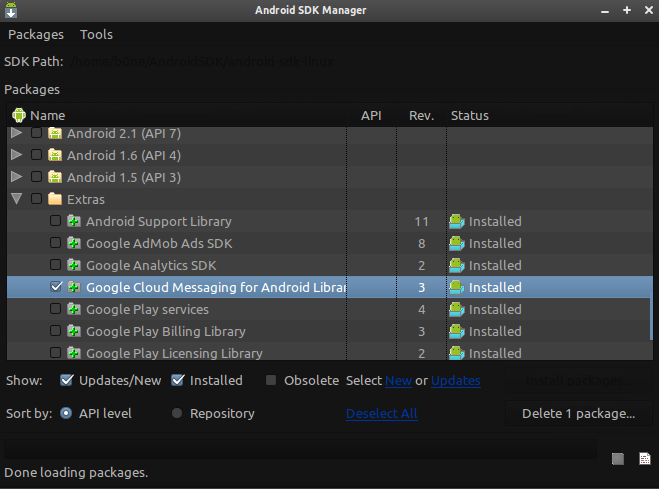Click installed status icon for Google Play Billing Library

click(x=457, y=331)
